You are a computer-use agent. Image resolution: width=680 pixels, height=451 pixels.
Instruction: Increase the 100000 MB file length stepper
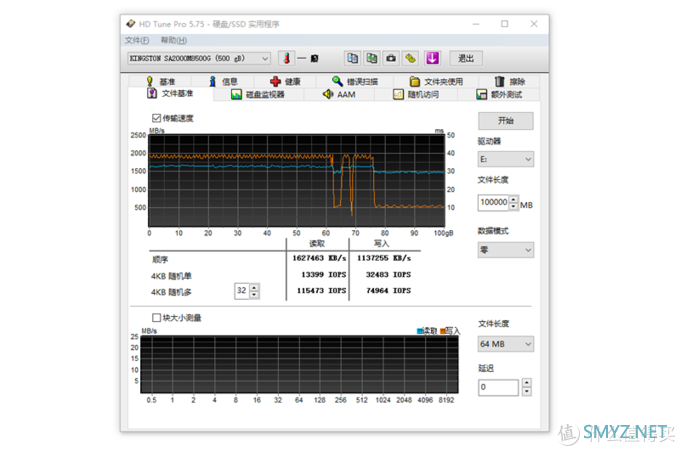click(513, 199)
